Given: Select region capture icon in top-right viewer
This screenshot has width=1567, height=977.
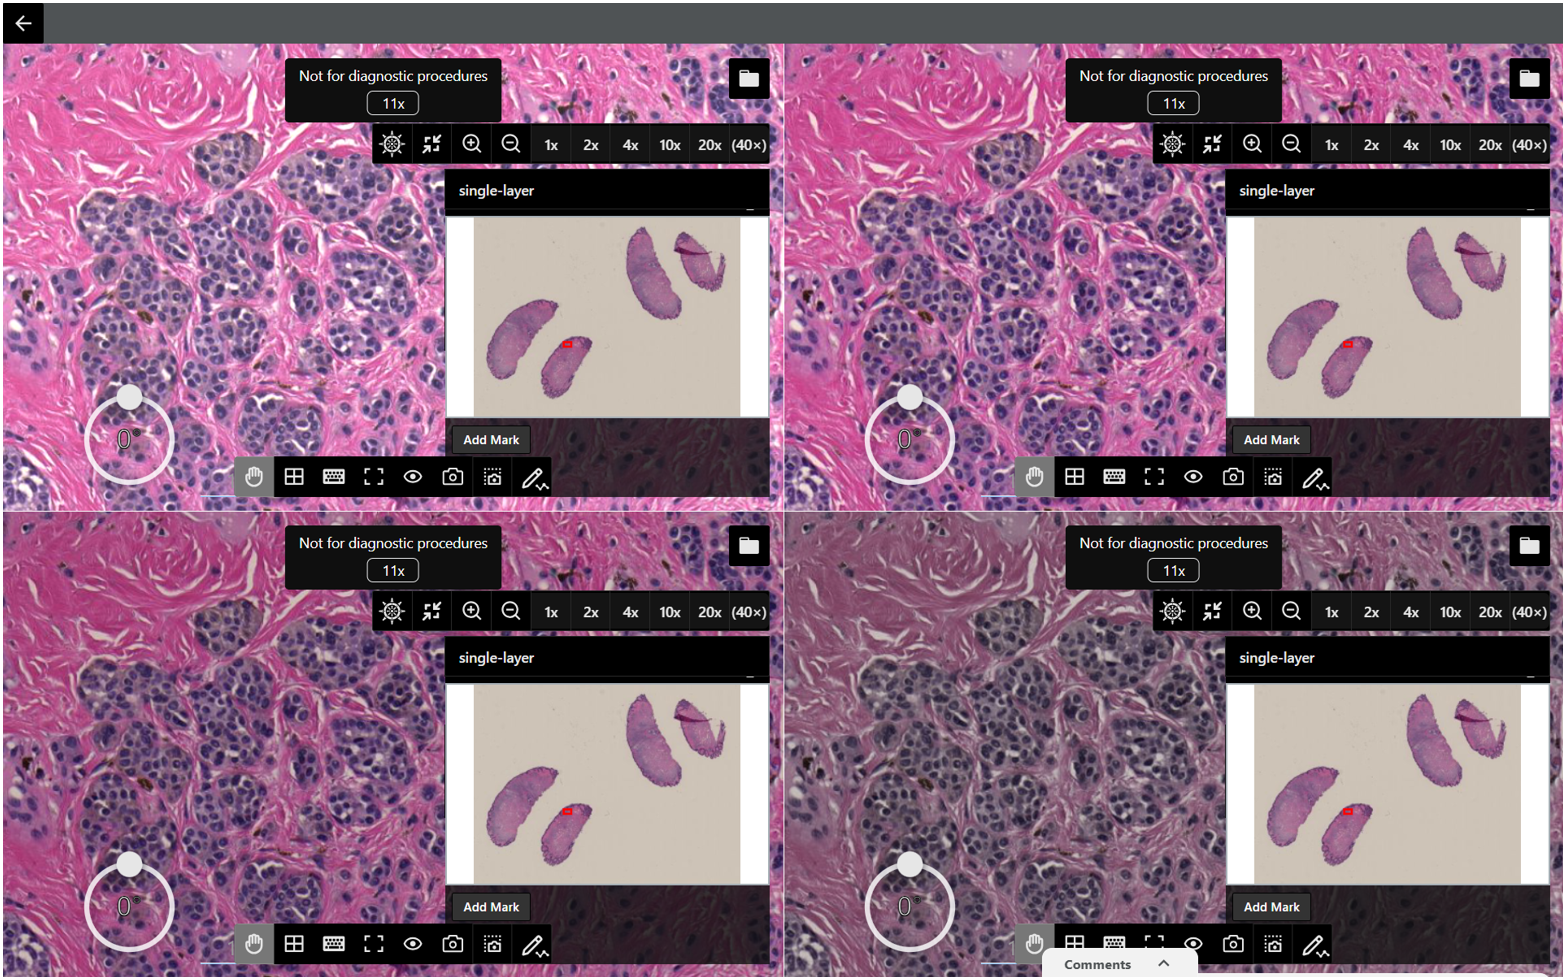Looking at the screenshot, I should pos(1273,477).
